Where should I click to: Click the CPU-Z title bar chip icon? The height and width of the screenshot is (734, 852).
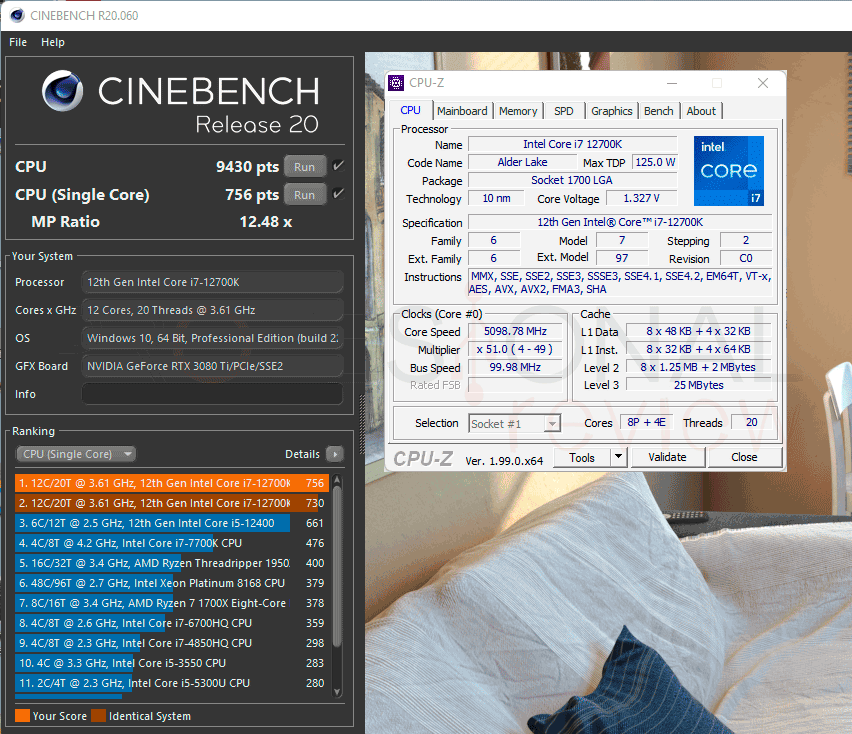[x=396, y=83]
